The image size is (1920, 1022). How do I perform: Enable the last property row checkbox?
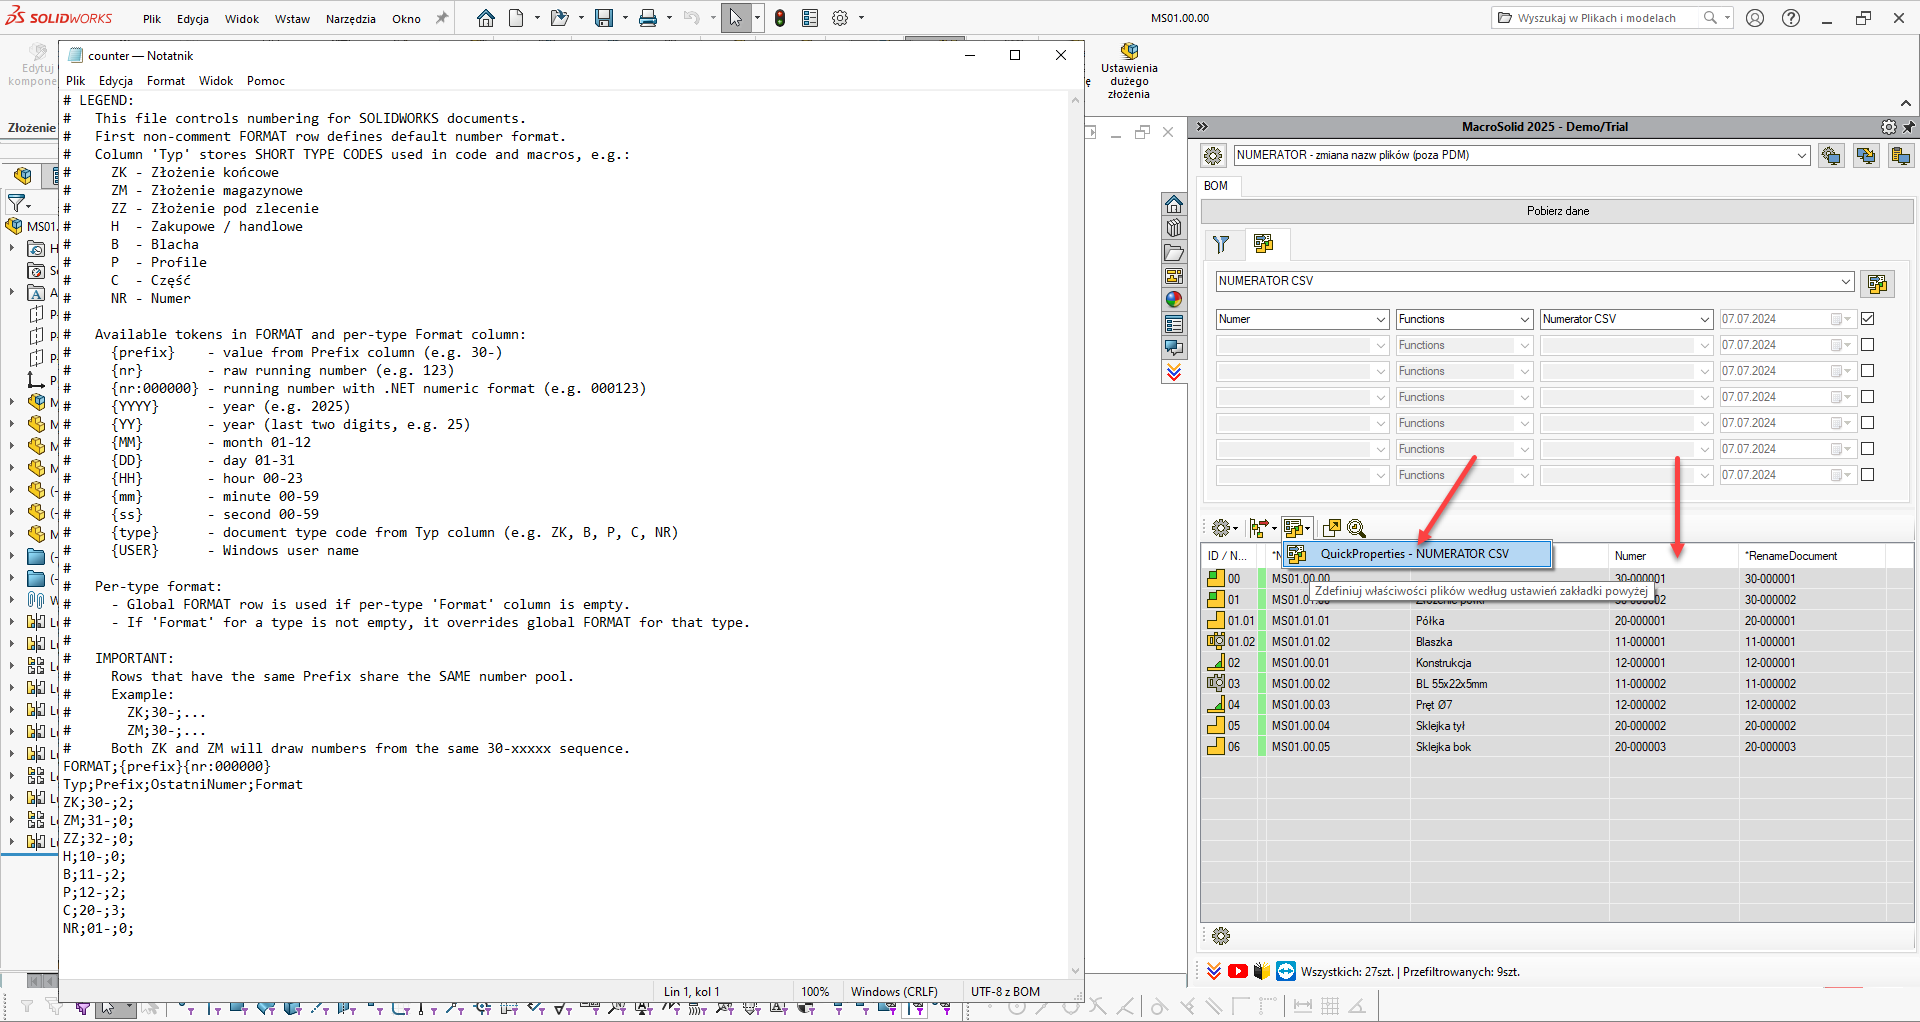1867,475
